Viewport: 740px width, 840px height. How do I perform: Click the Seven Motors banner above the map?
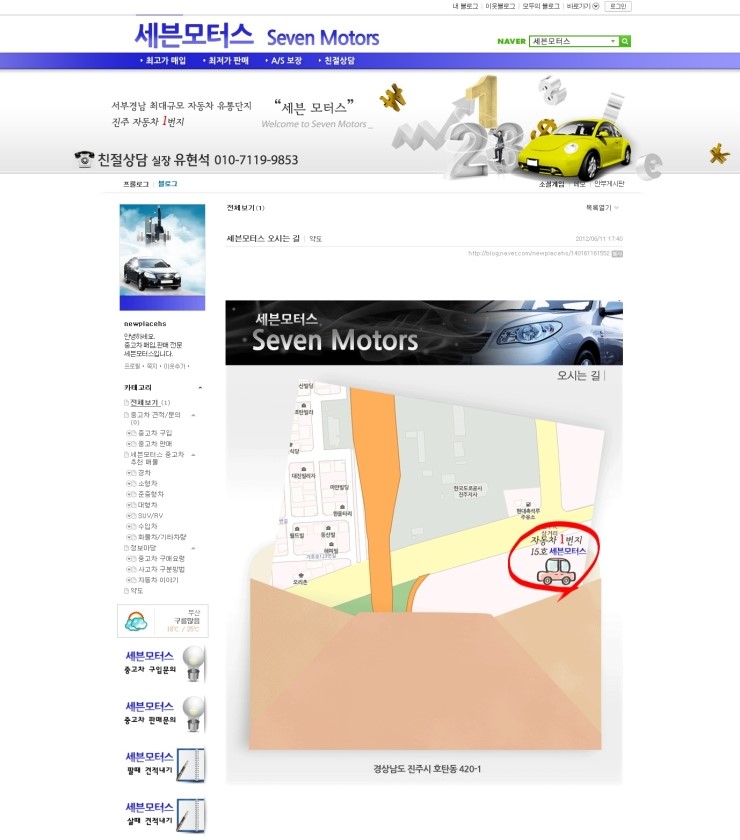coord(424,333)
